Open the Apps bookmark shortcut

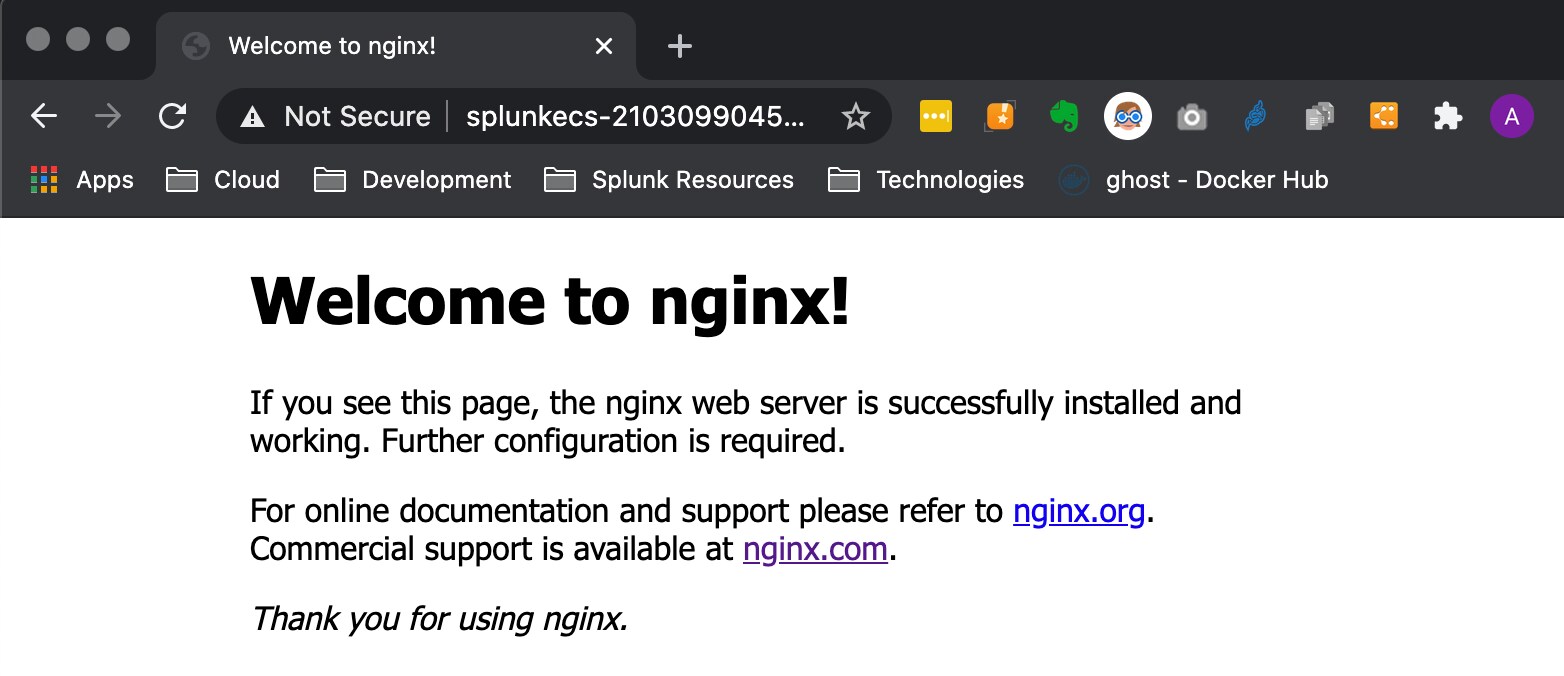pyautogui.click(x=82, y=180)
